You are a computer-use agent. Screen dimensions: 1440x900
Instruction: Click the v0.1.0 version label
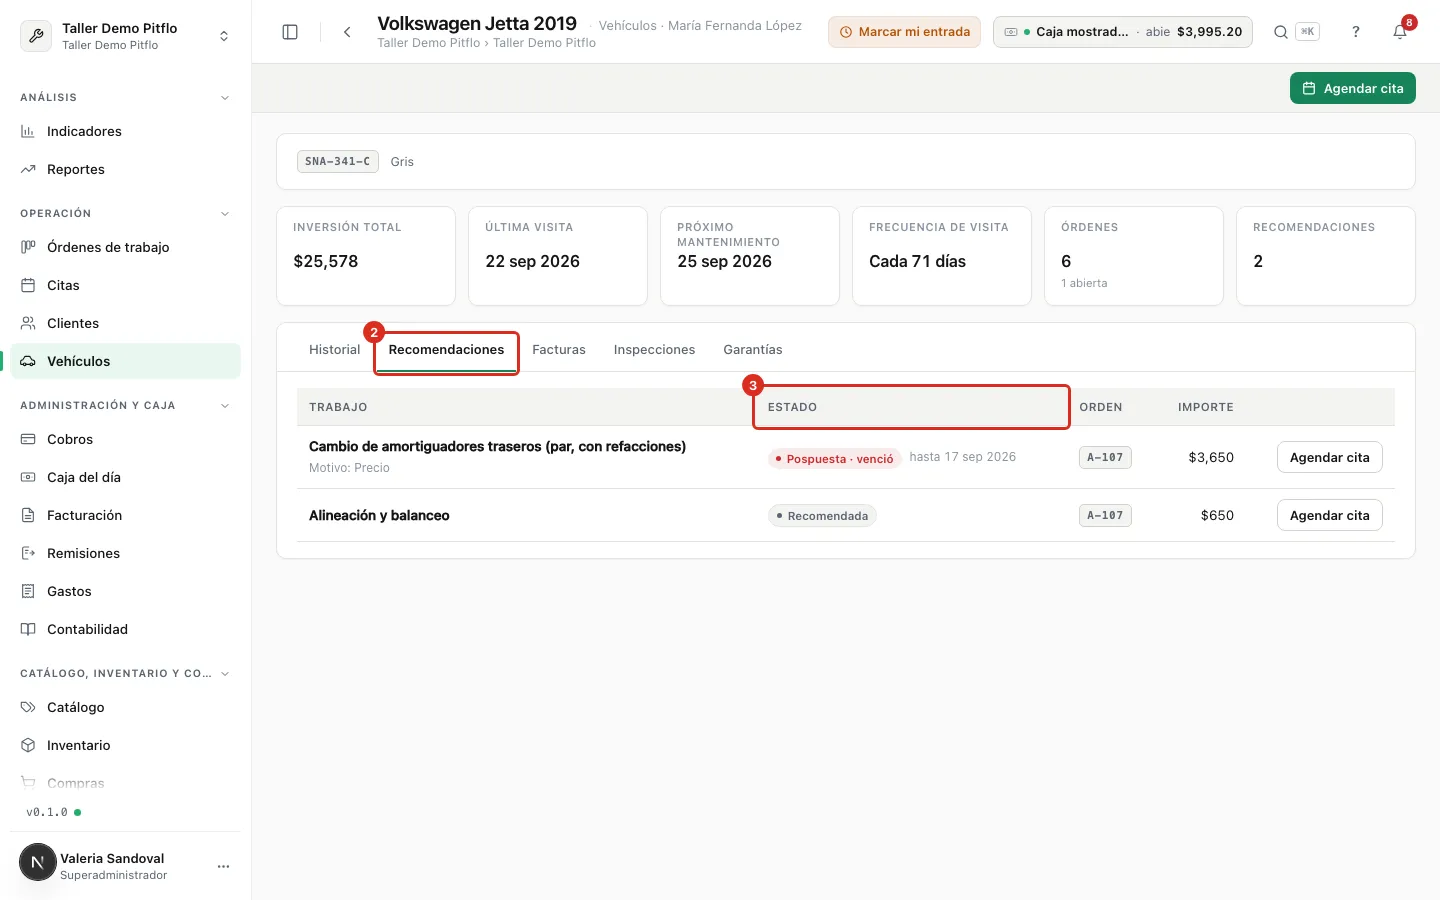[47, 812]
